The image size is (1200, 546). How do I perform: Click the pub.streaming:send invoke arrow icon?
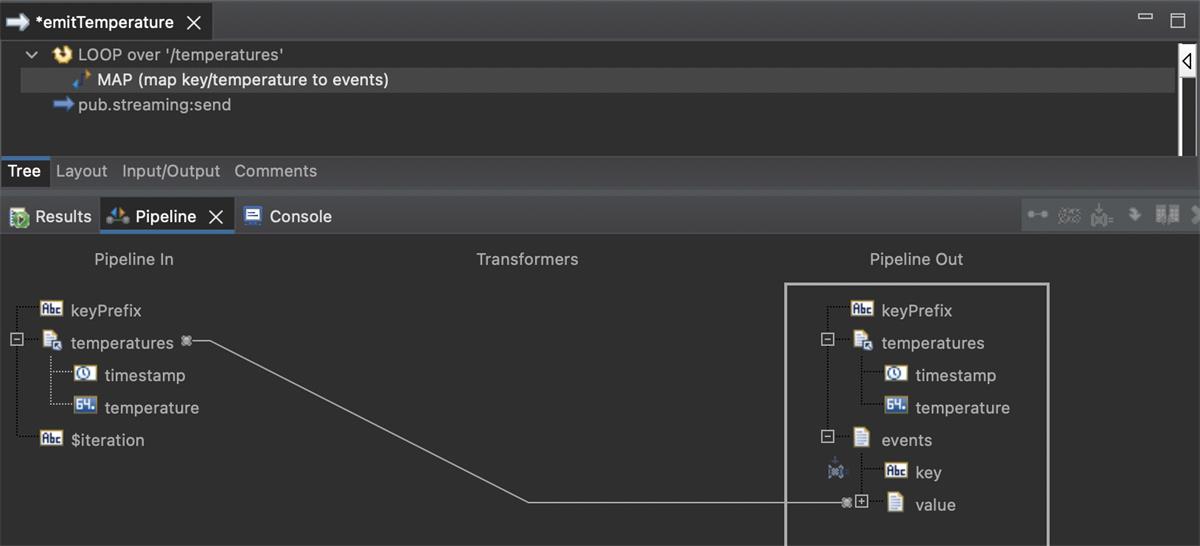click(64, 104)
